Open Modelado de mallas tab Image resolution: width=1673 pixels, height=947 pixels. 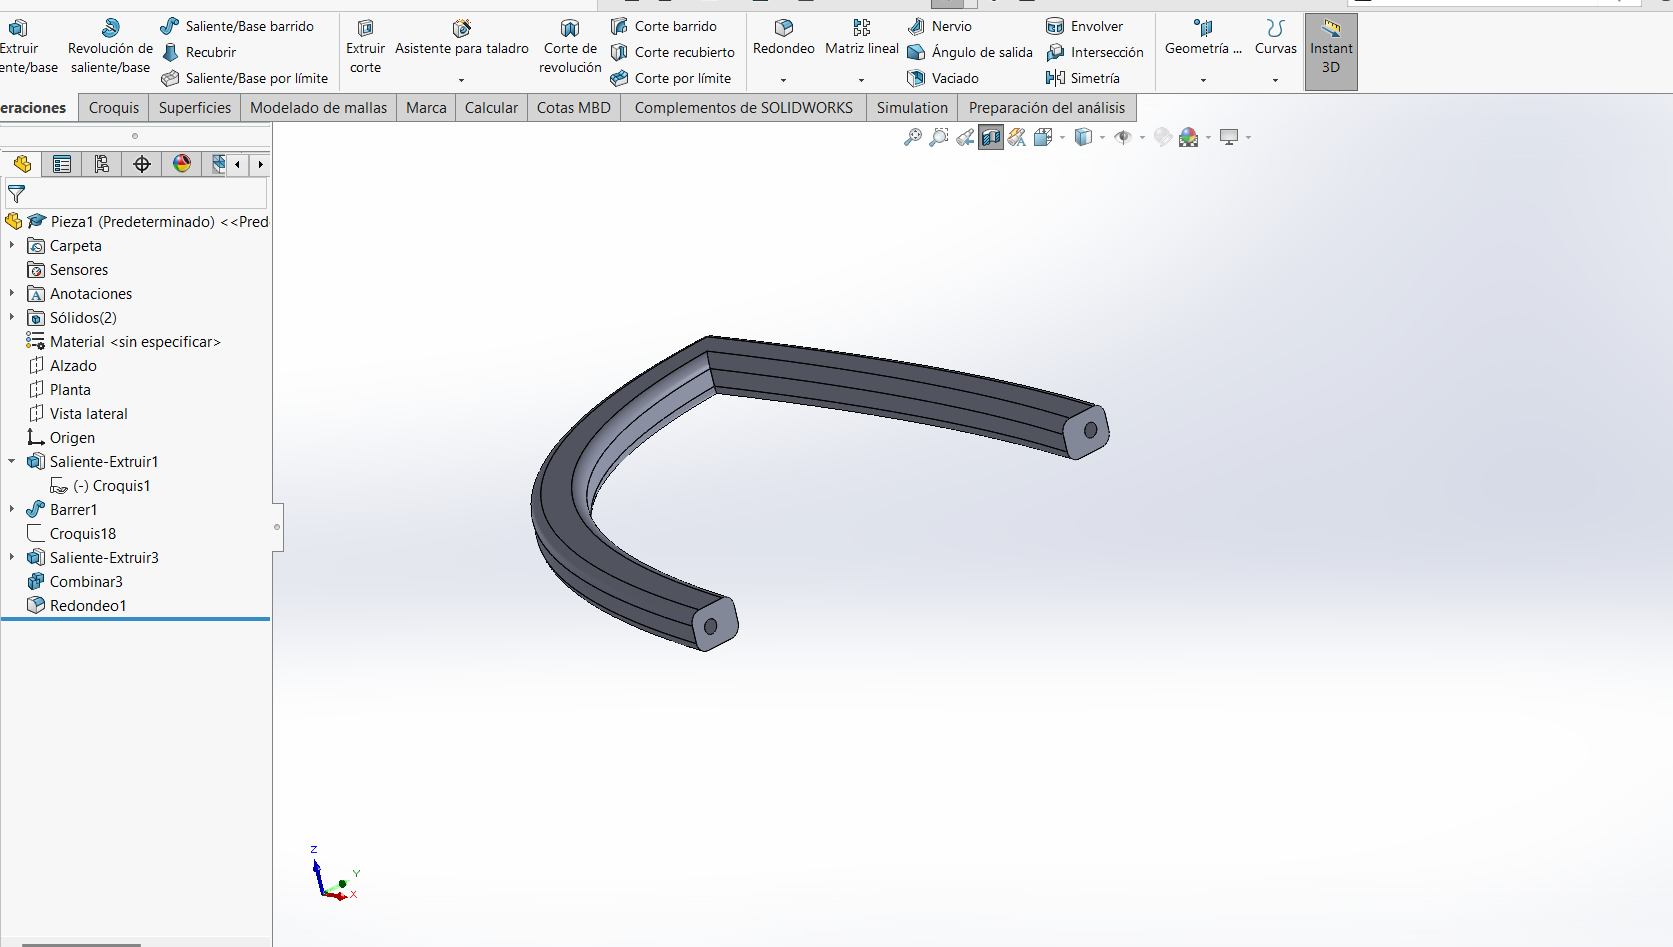pyautogui.click(x=319, y=107)
